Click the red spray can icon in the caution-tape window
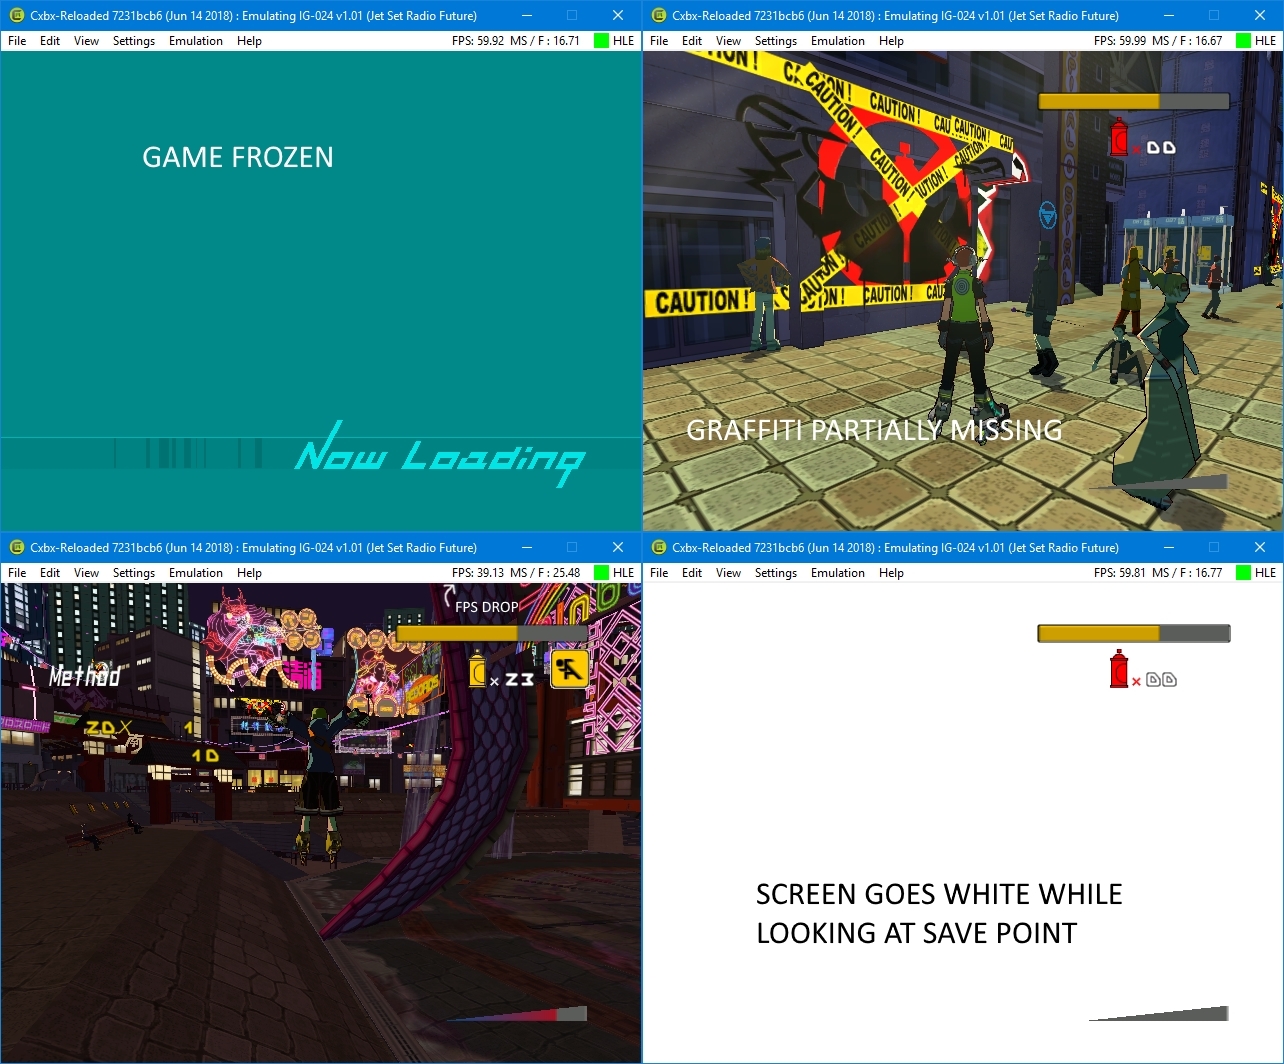 [1119, 137]
